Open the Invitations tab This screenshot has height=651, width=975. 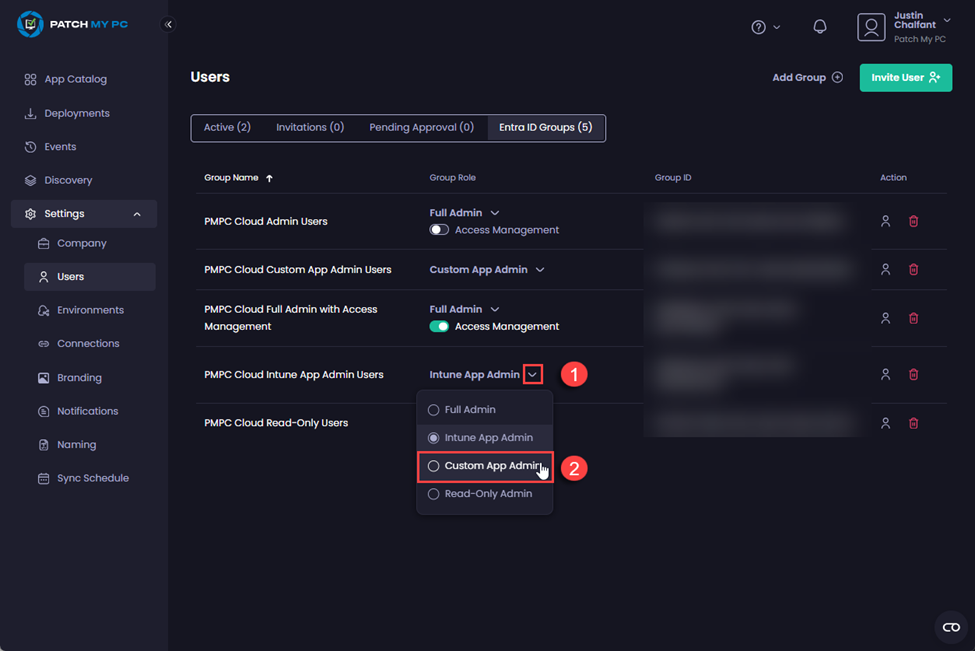(x=310, y=127)
